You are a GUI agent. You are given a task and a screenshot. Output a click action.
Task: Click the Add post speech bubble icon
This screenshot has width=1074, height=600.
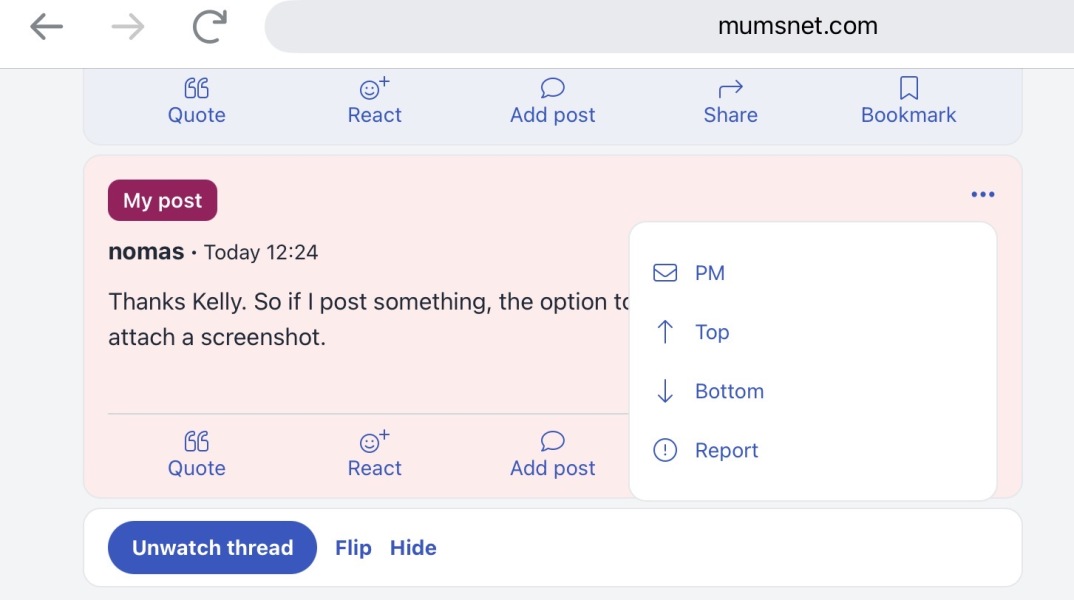552,87
